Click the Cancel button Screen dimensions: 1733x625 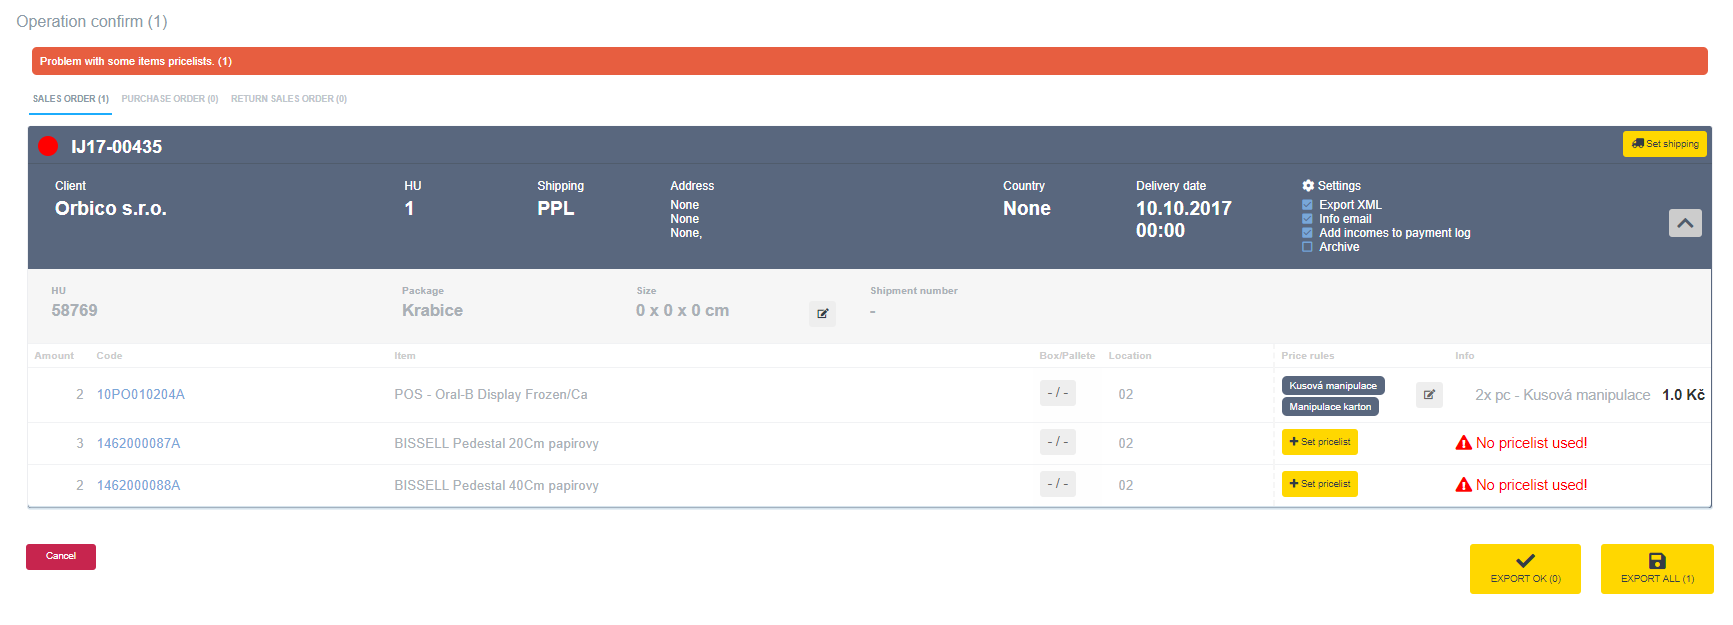click(x=61, y=556)
